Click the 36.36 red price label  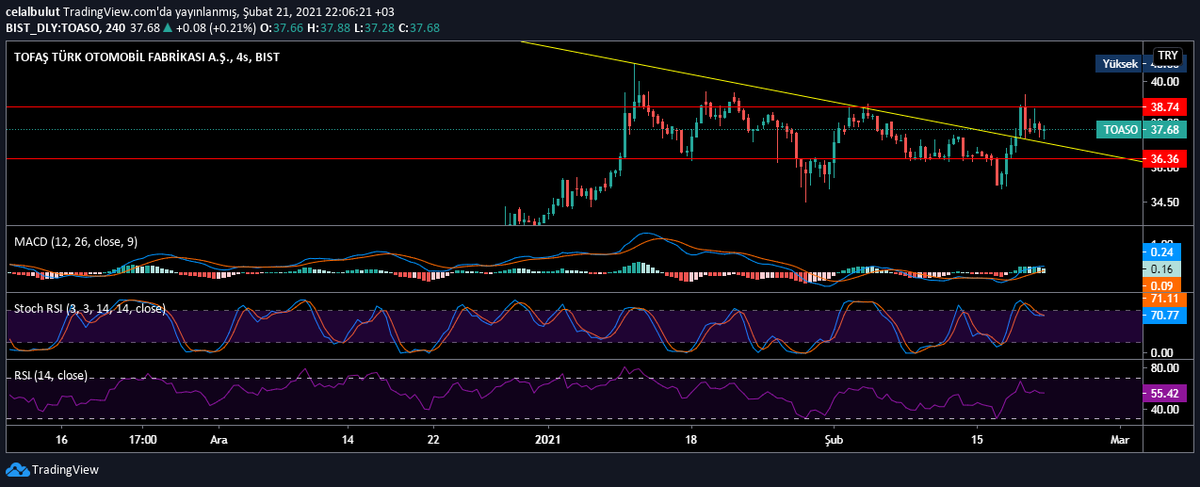(1164, 158)
